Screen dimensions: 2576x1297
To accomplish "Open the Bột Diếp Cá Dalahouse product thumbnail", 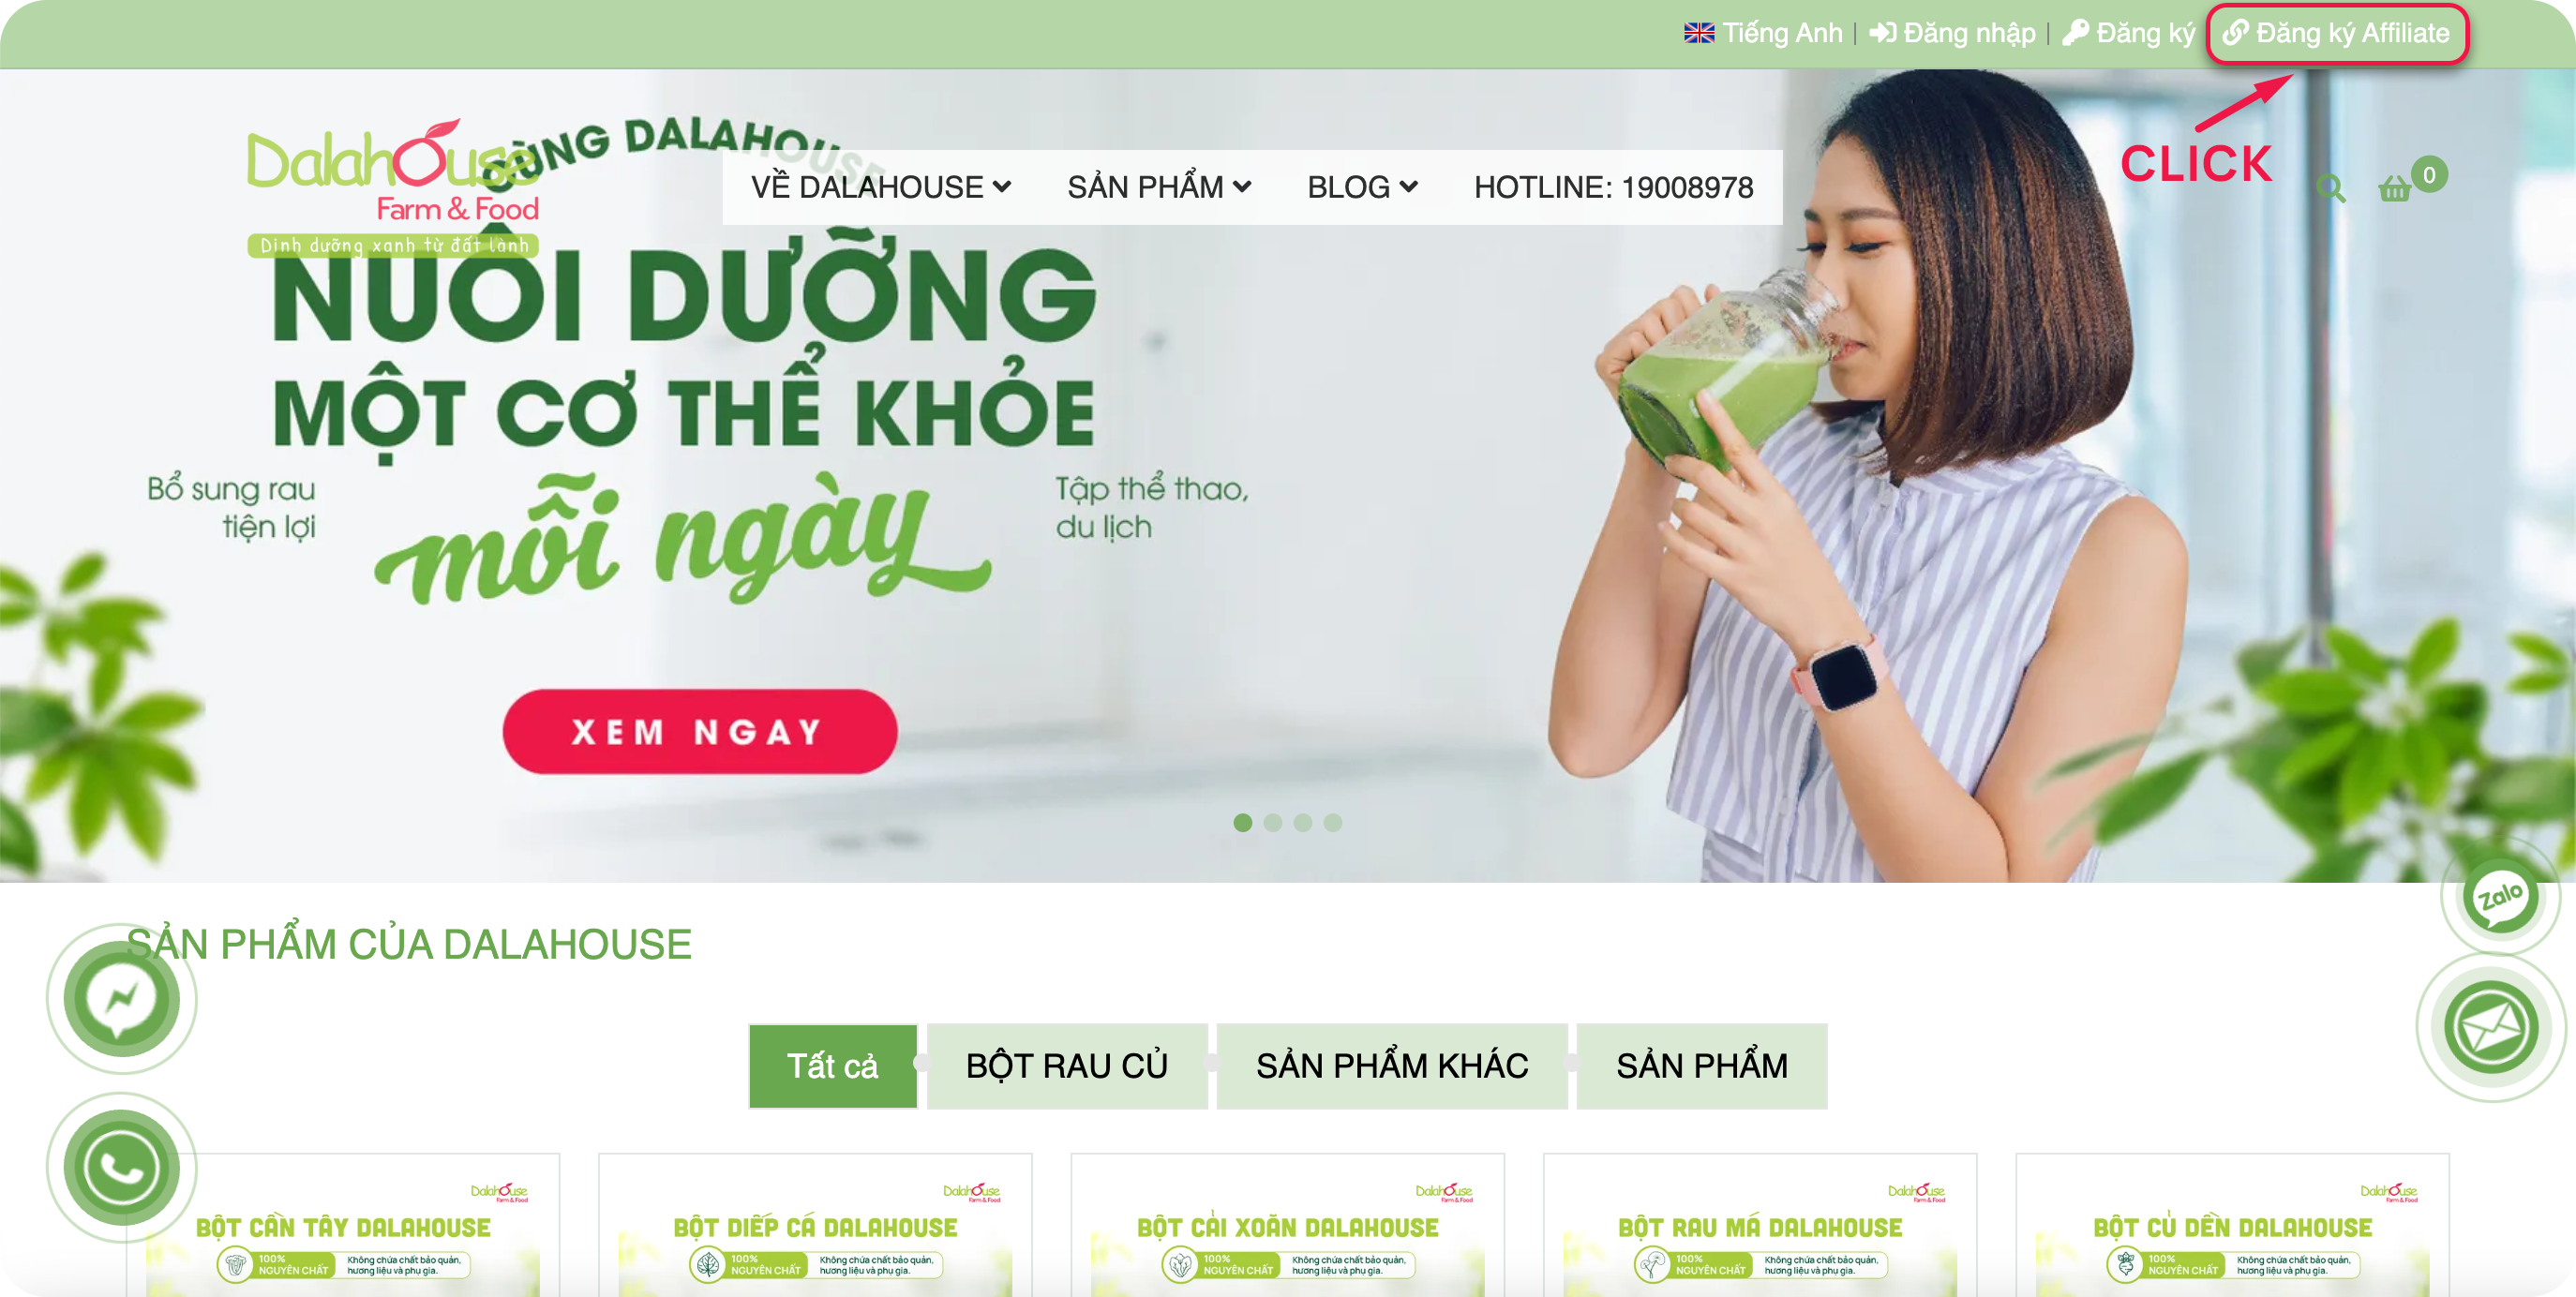I will coord(815,1225).
